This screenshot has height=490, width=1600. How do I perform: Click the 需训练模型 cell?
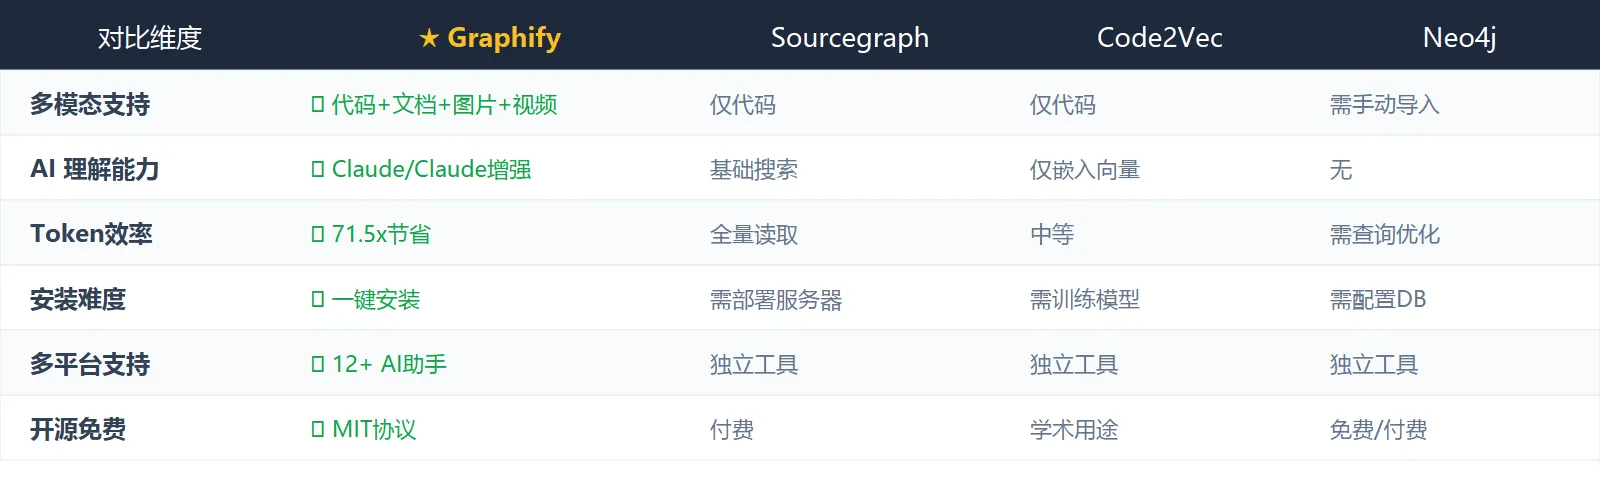tap(1085, 299)
